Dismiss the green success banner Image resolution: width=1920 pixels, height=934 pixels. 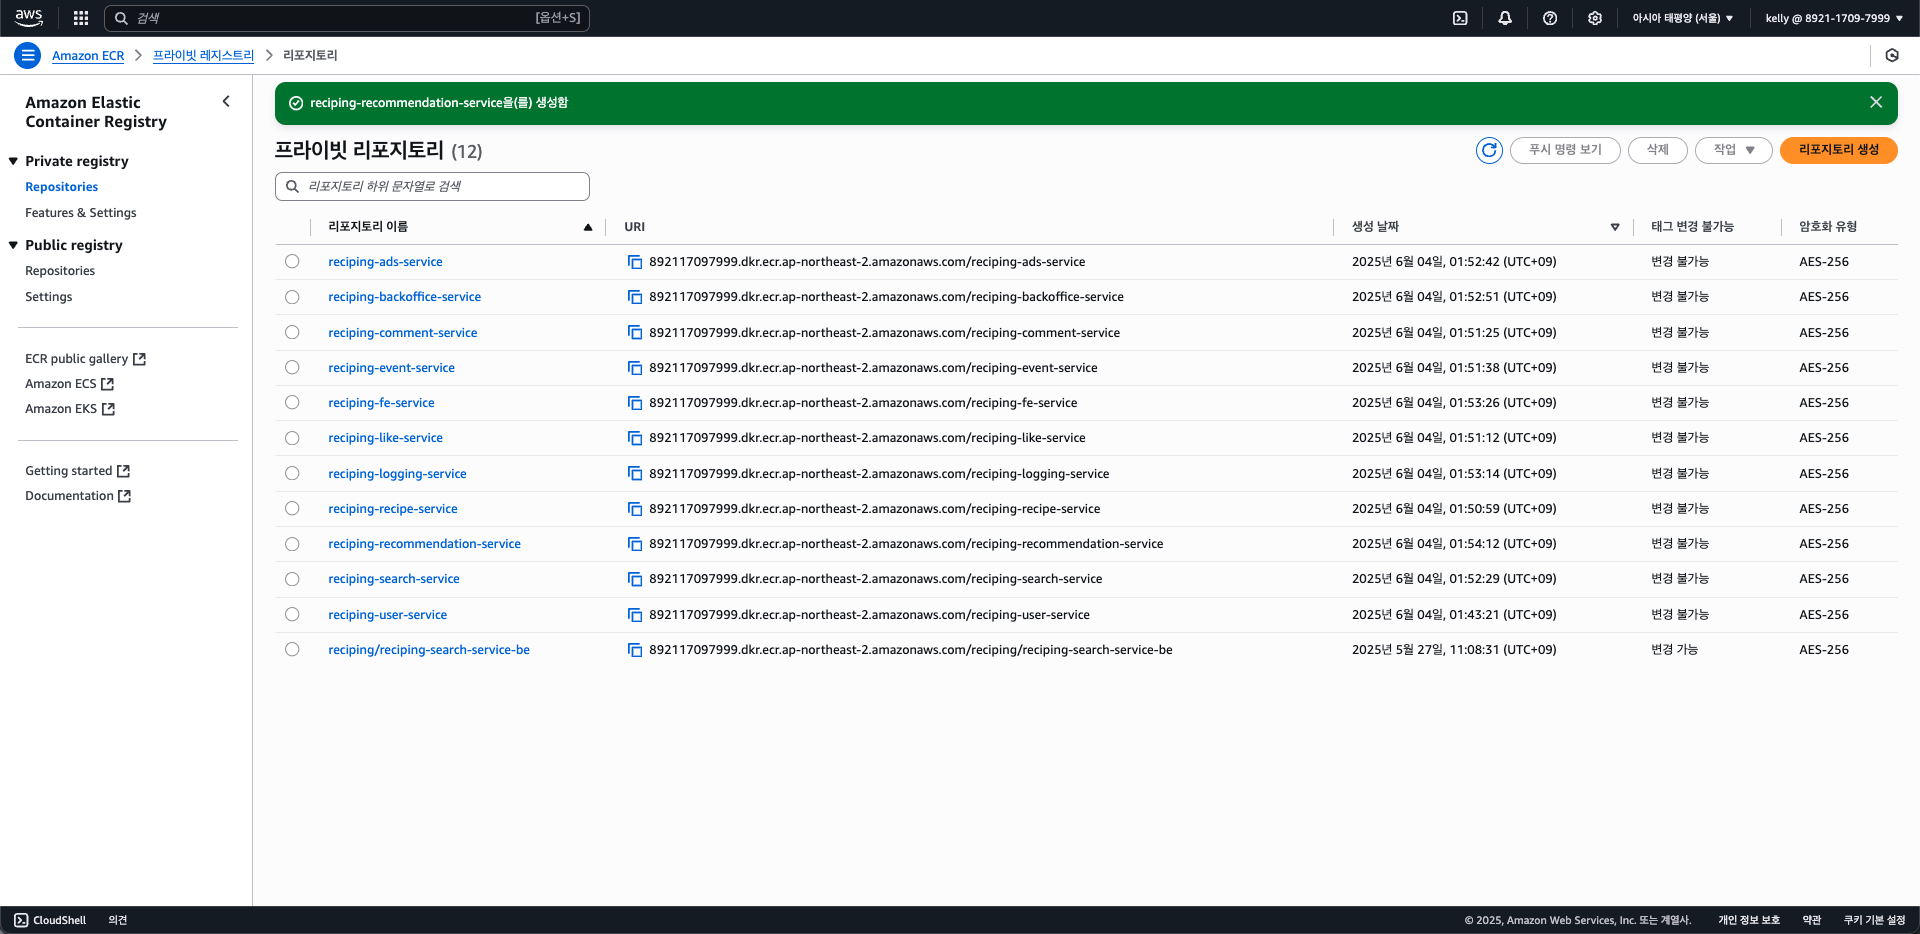(x=1876, y=102)
